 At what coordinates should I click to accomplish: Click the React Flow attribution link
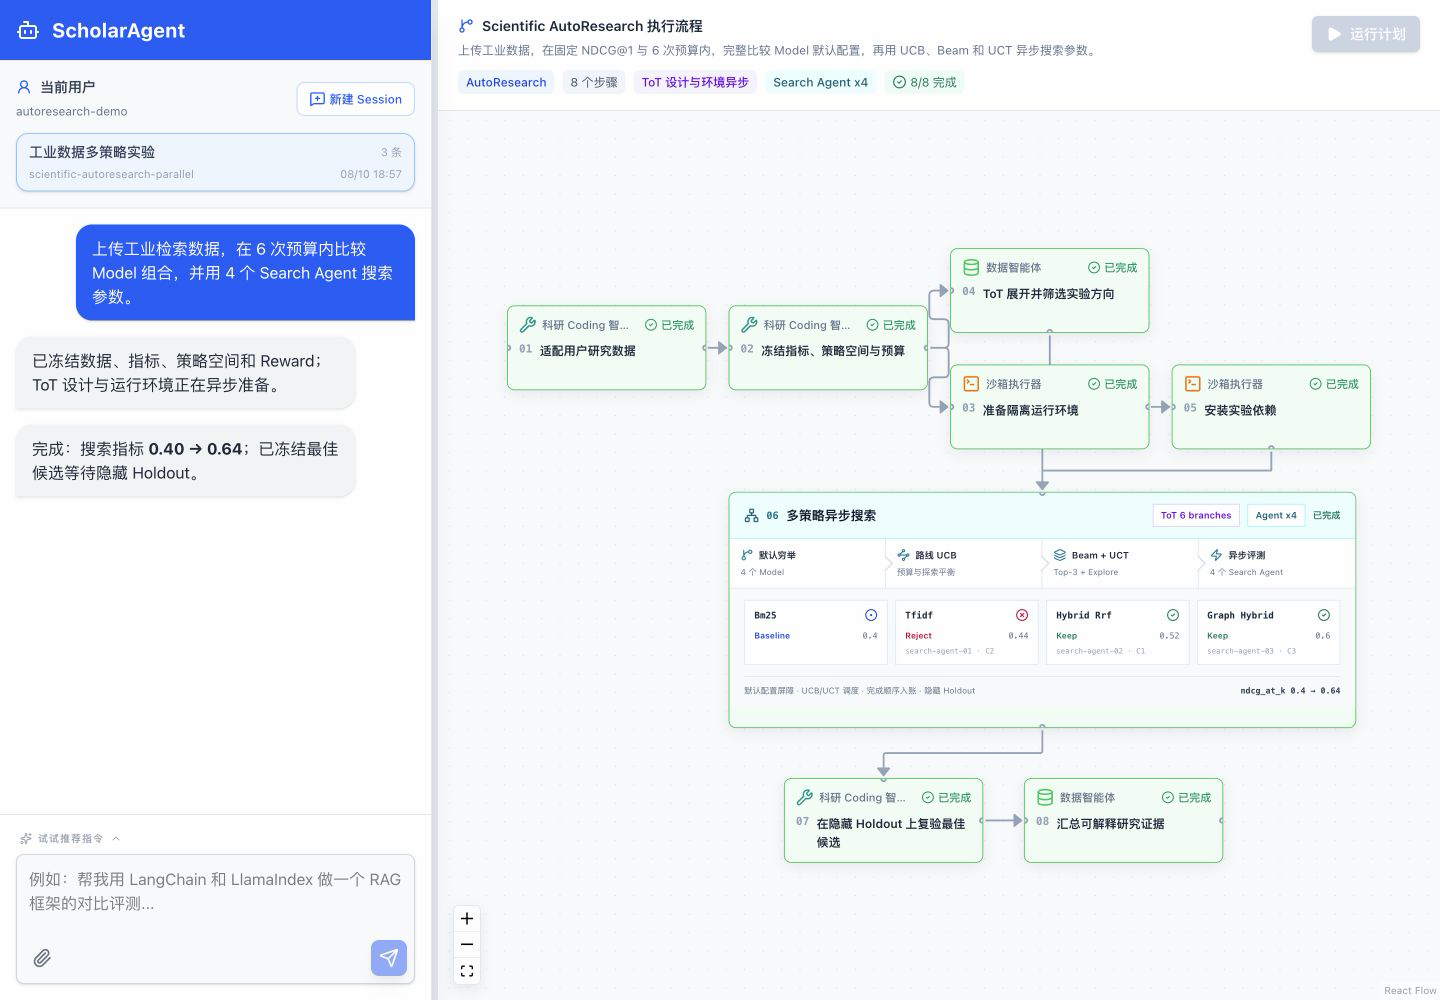[x=1410, y=990]
